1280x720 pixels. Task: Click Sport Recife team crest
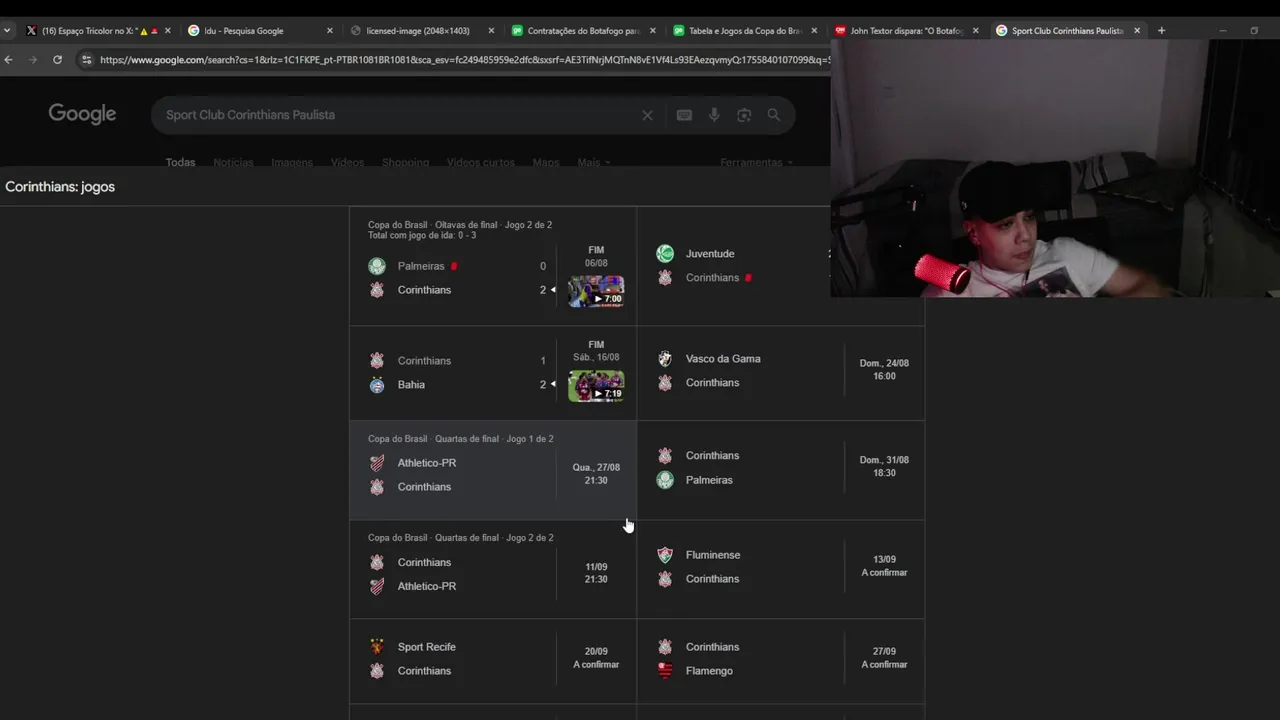[x=377, y=647]
